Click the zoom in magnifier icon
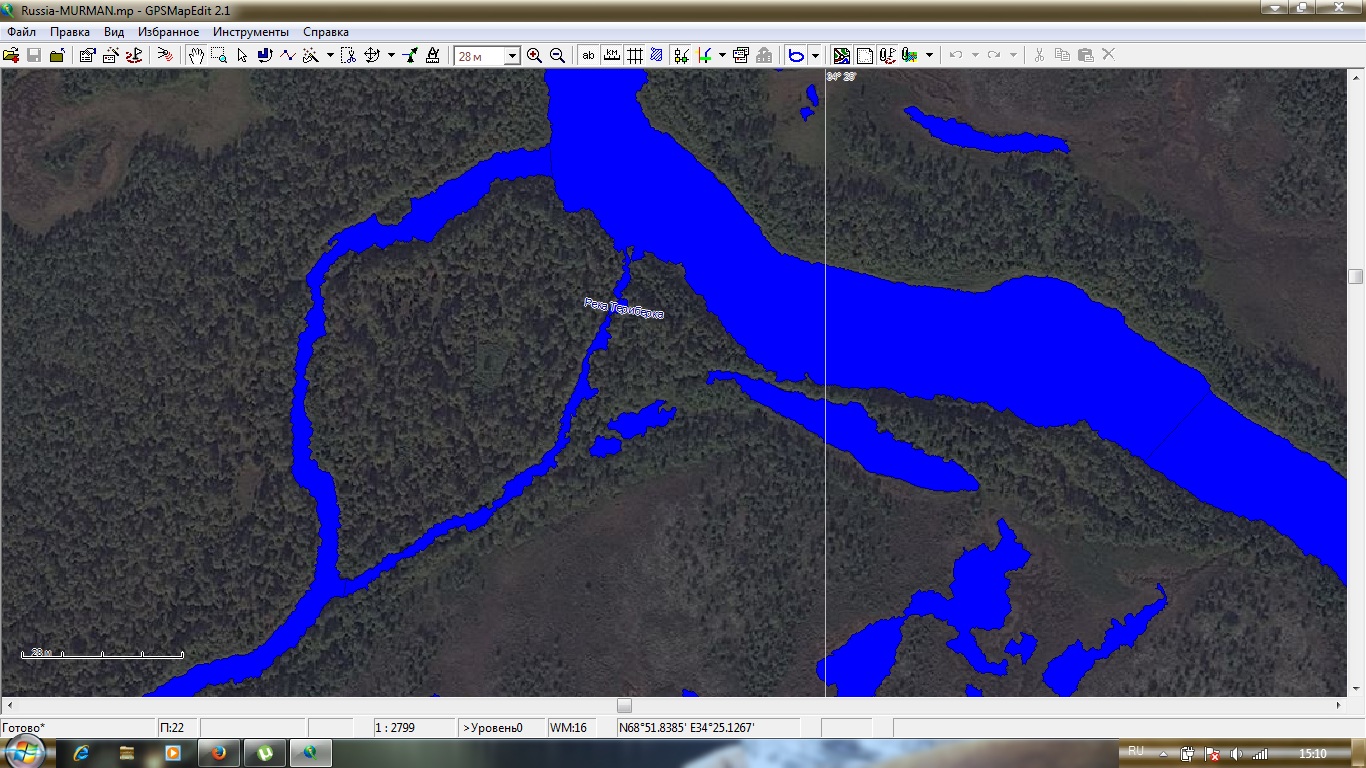The height and width of the screenshot is (768, 1366). [534, 56]
